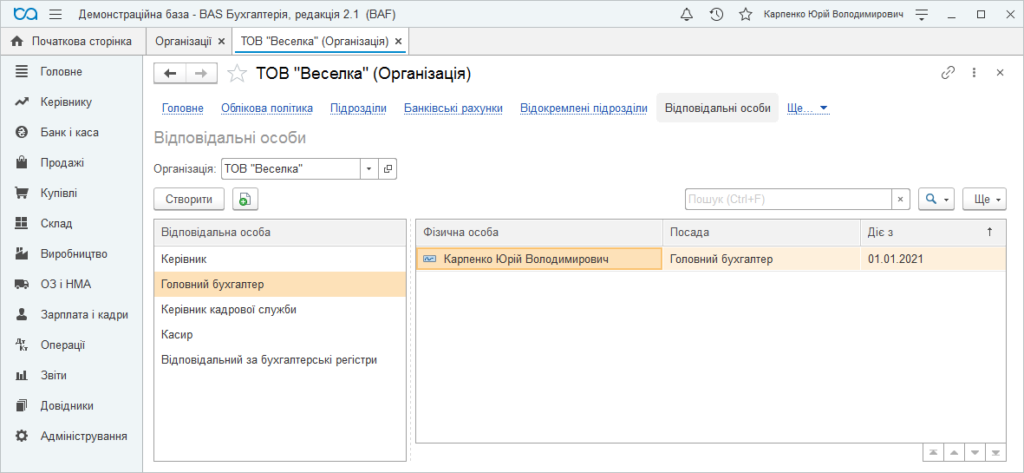The image size is (1024, 473).
Task: Add ТОВ "Веселка" to favorites star
Action: (236, 74)
